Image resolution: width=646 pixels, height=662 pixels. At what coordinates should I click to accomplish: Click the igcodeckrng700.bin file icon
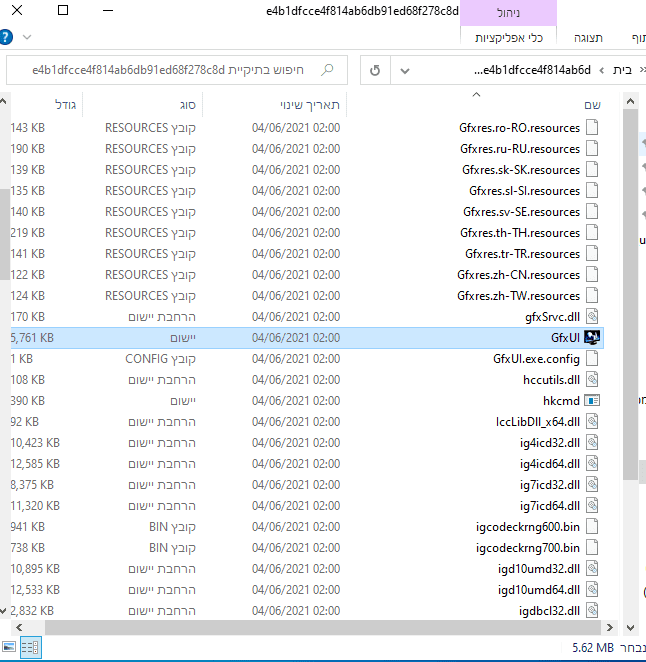[x=592, y=548]
